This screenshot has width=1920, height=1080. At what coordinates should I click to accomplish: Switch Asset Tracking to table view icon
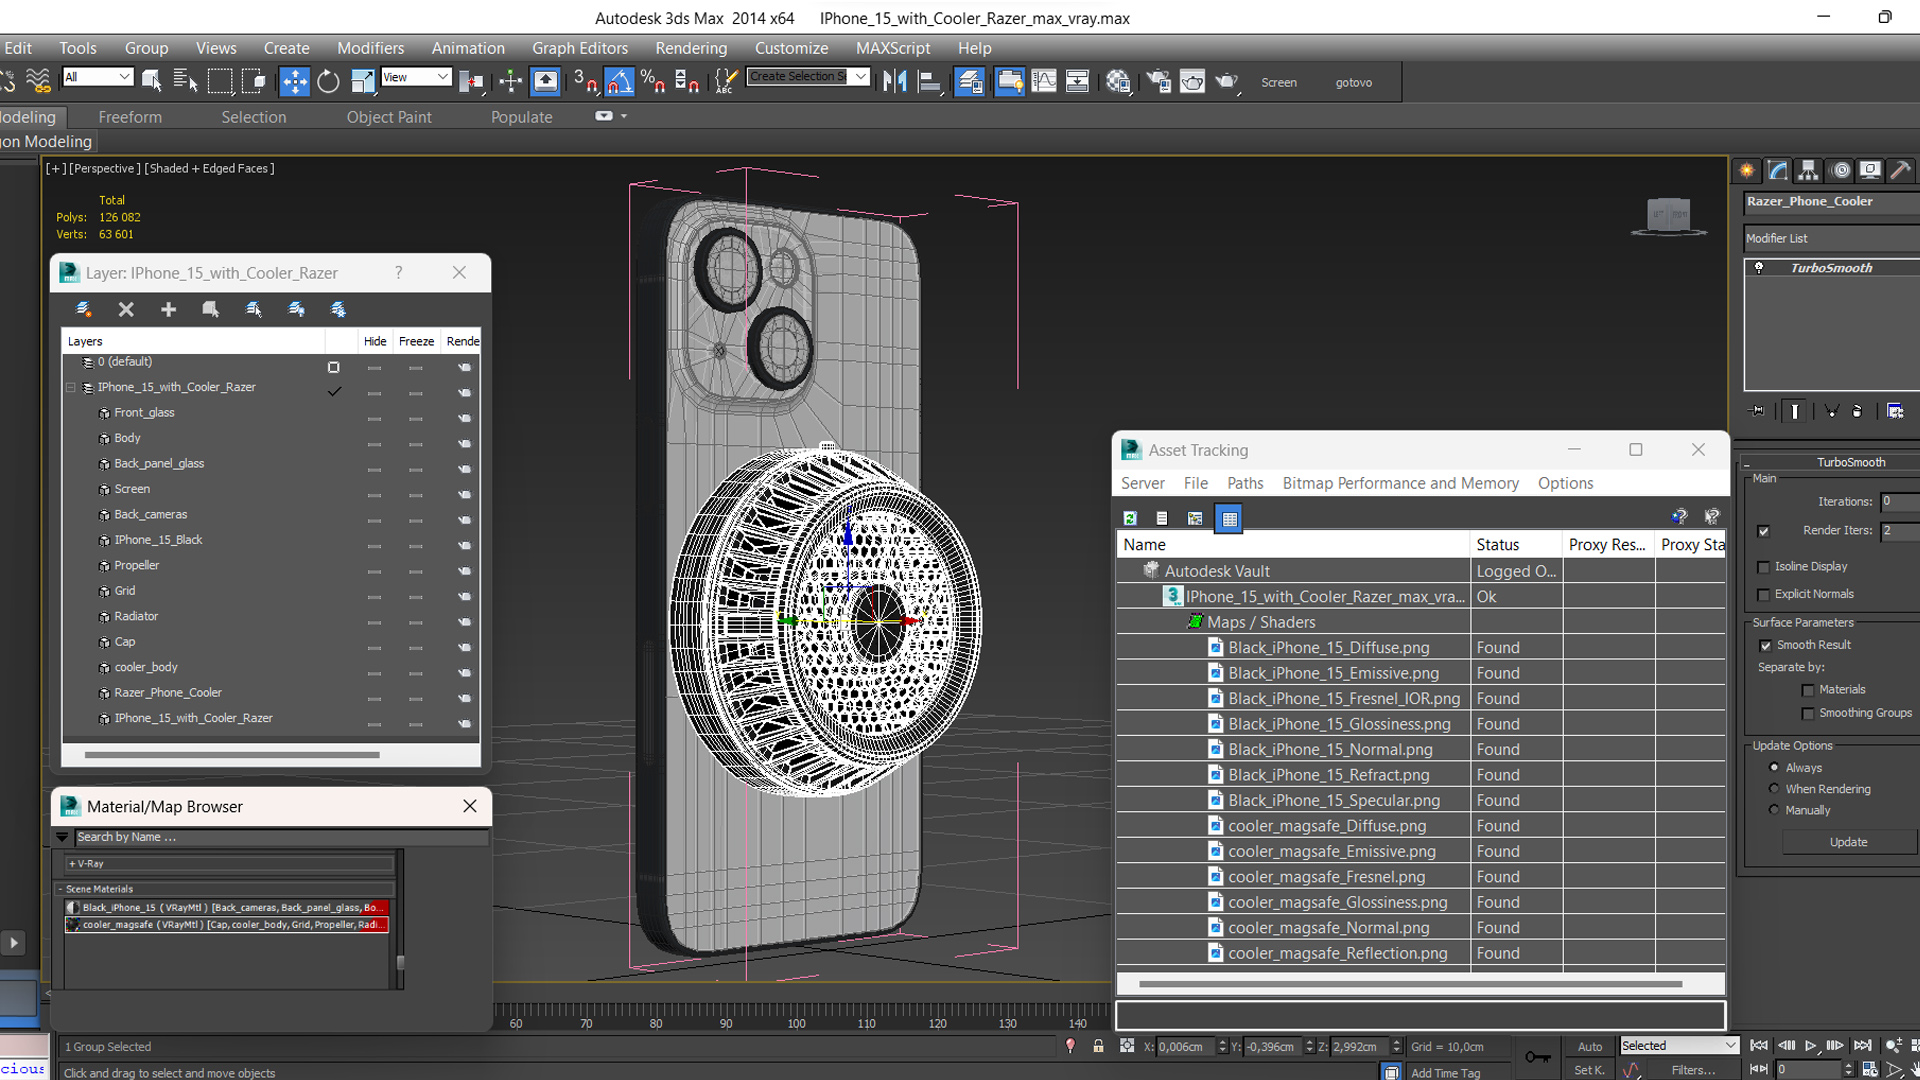click(x=1229, y=518)
